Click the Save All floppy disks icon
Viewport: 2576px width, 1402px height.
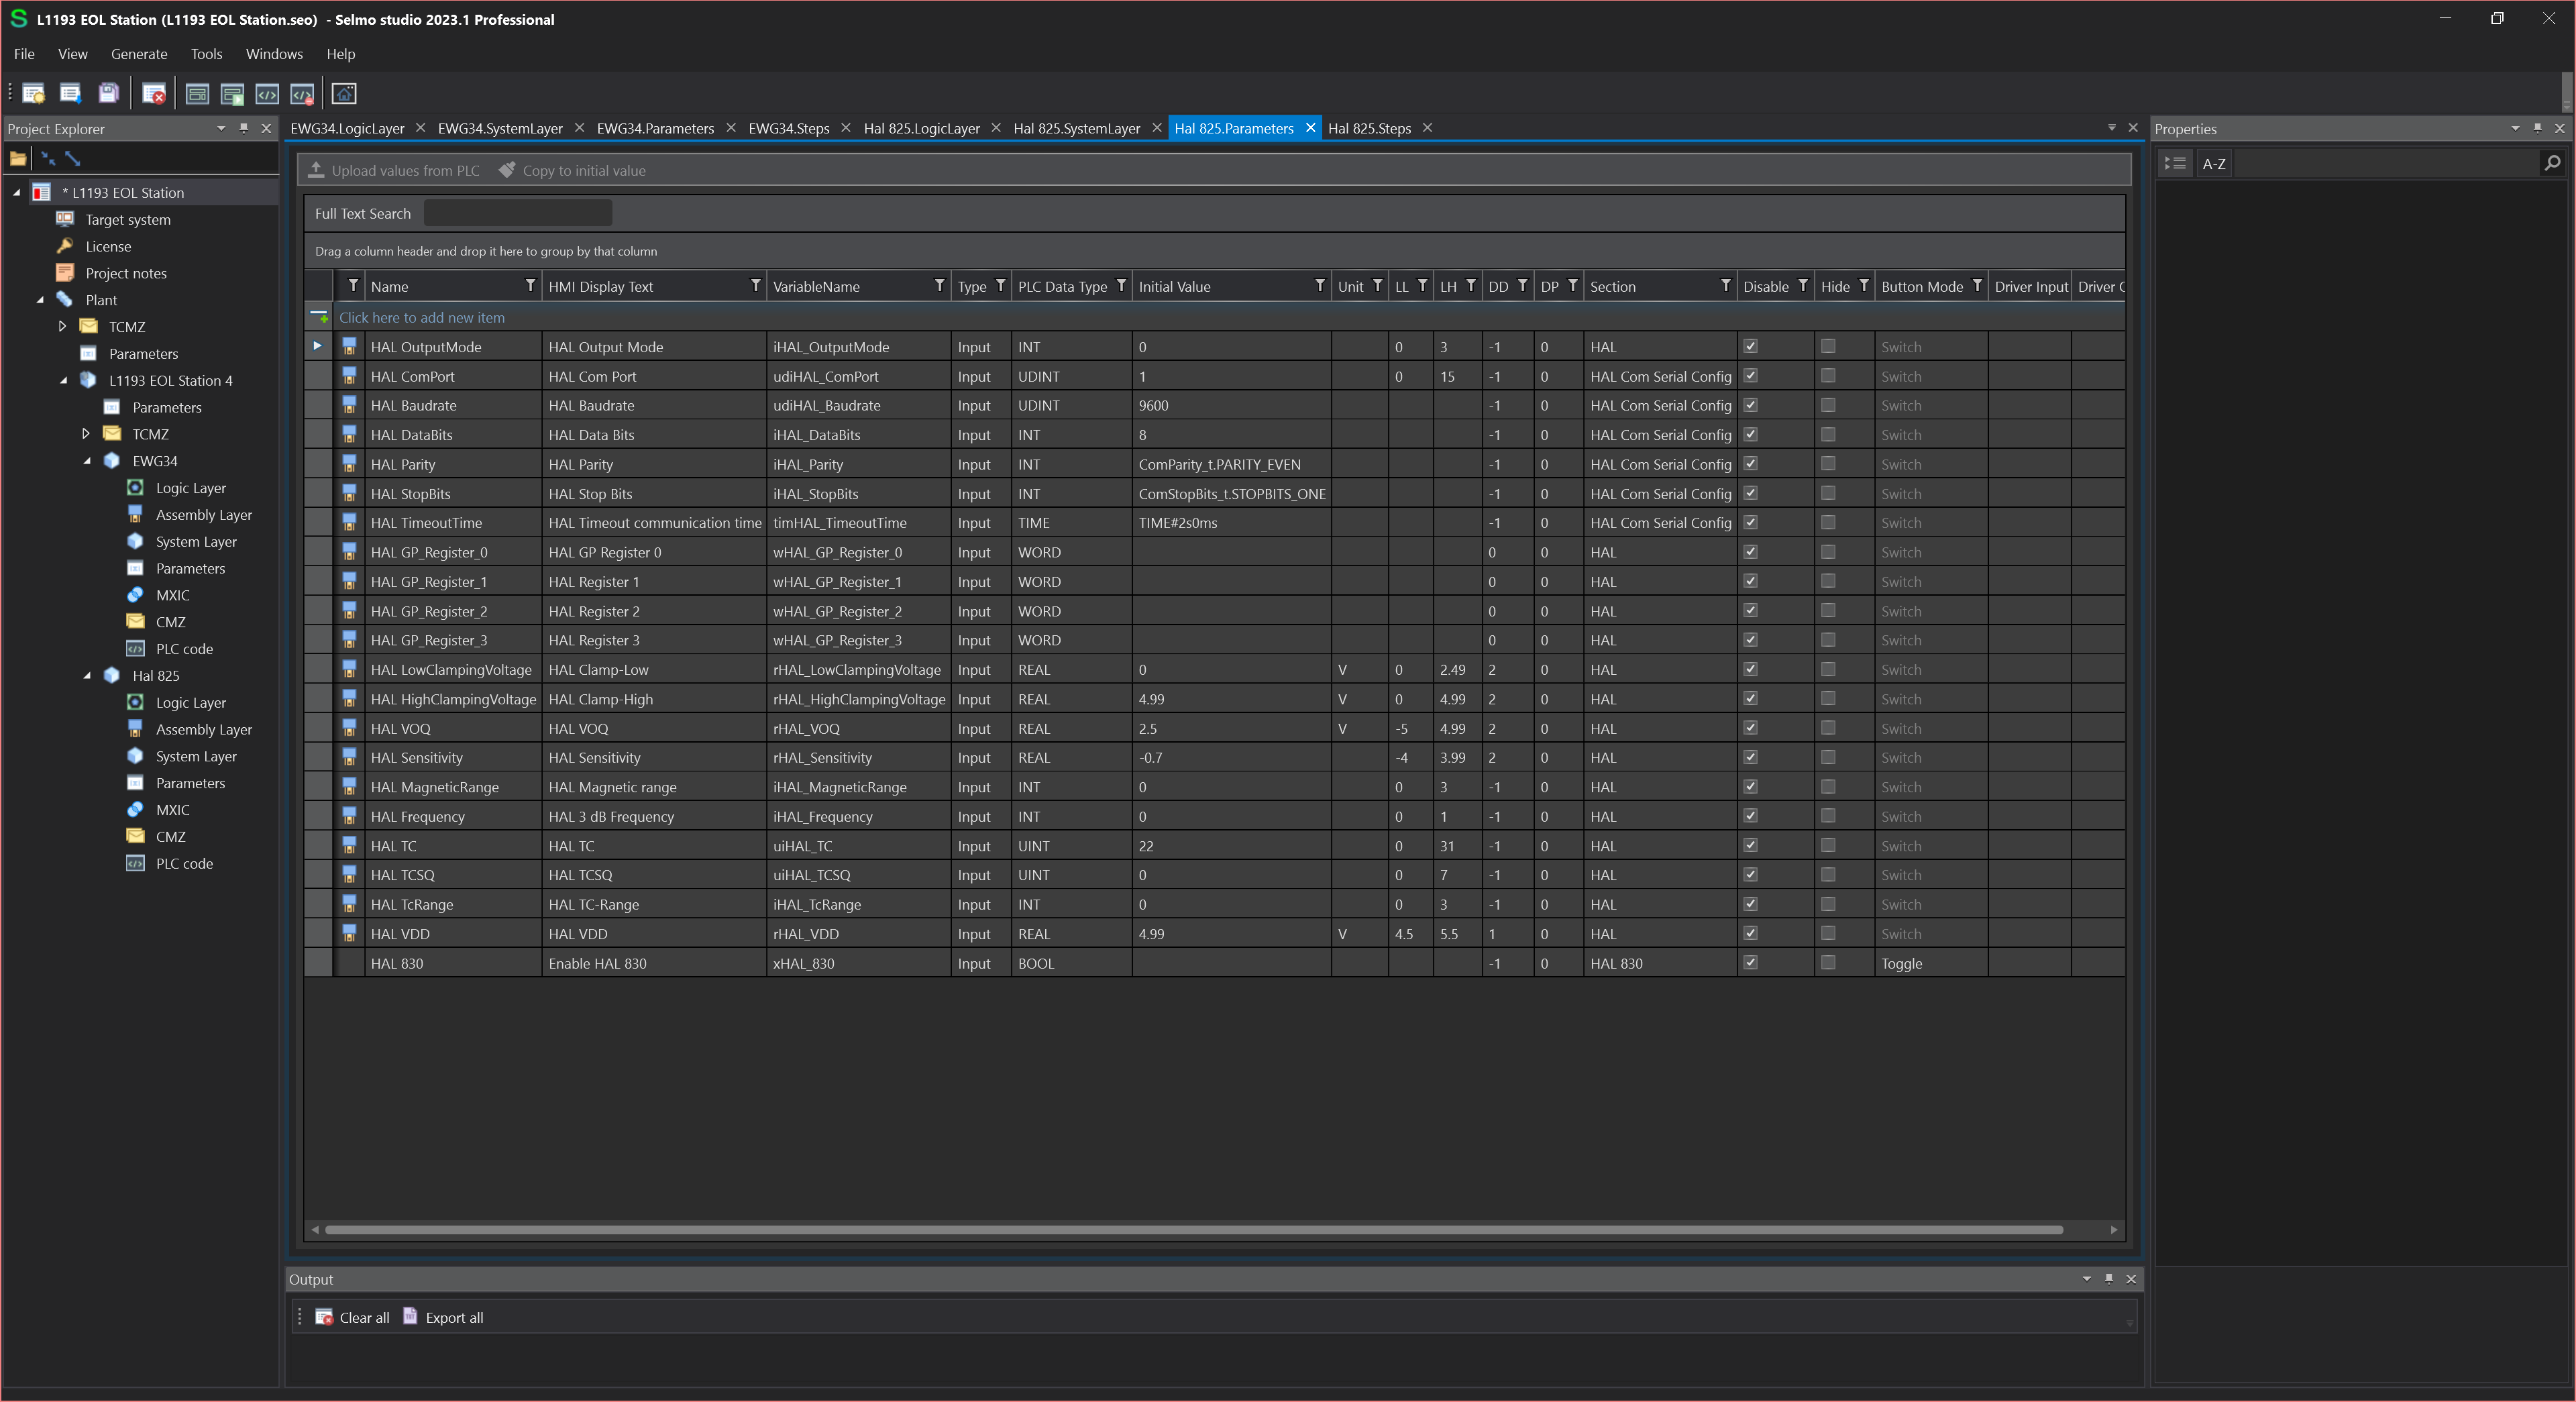(x=108, y=94)
